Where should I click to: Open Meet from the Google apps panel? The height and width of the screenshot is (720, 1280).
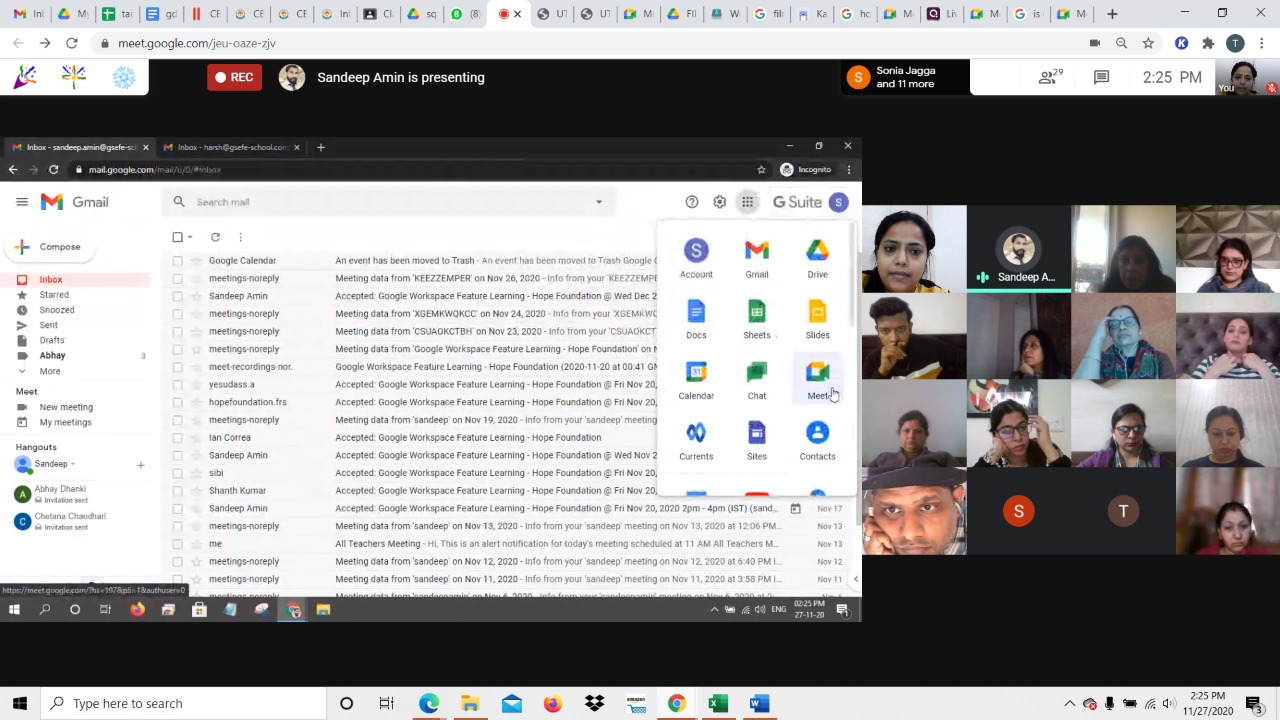(817, 380)
